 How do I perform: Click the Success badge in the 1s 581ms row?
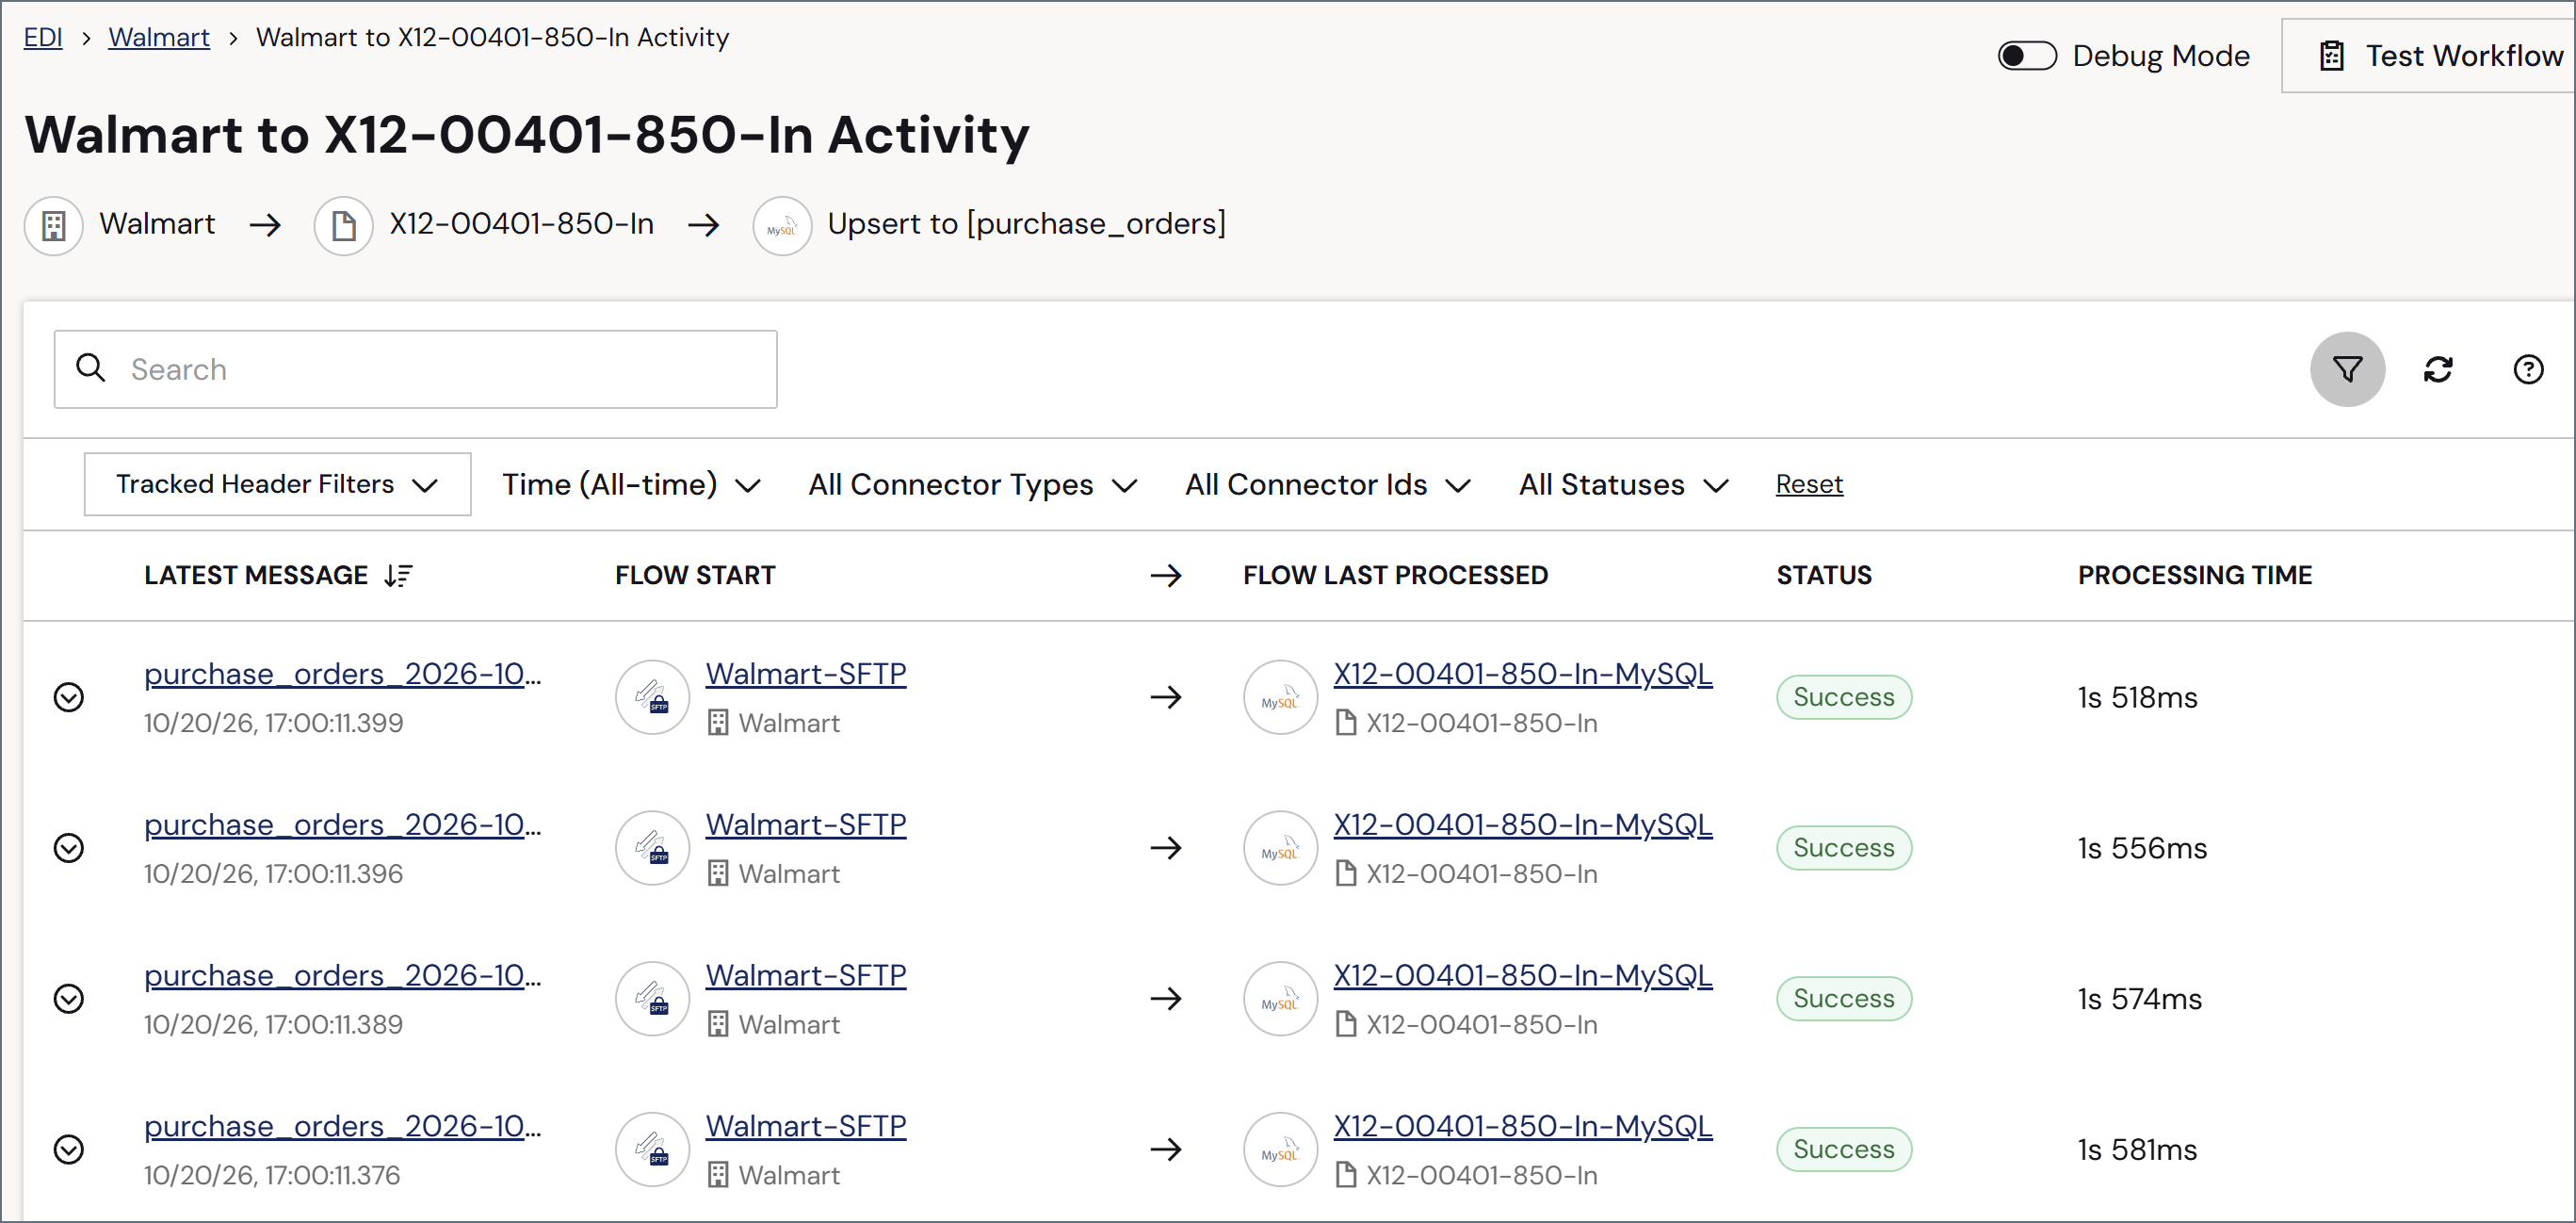click(x=1843, y=1149)
